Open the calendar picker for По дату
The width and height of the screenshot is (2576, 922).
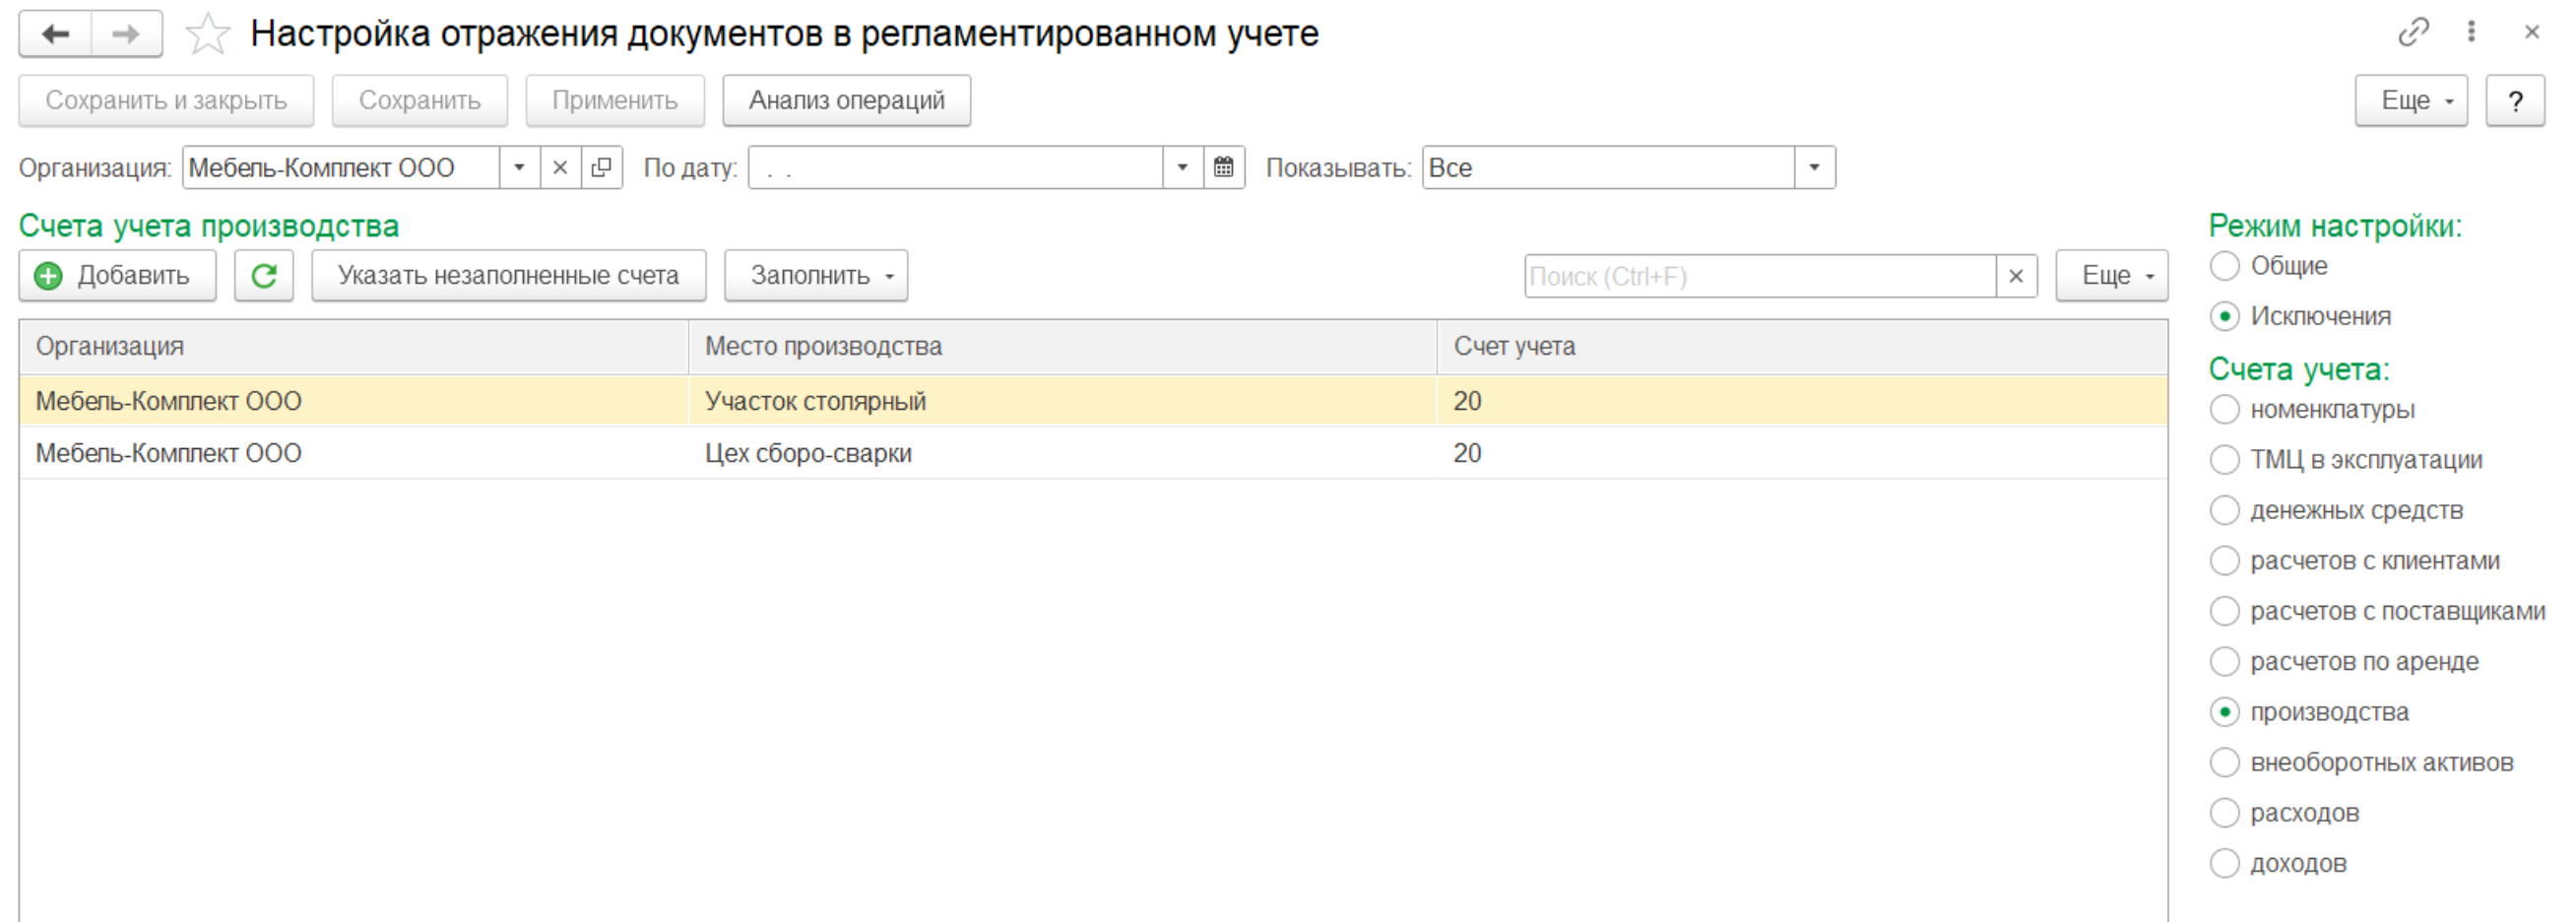coord(1223,168)
